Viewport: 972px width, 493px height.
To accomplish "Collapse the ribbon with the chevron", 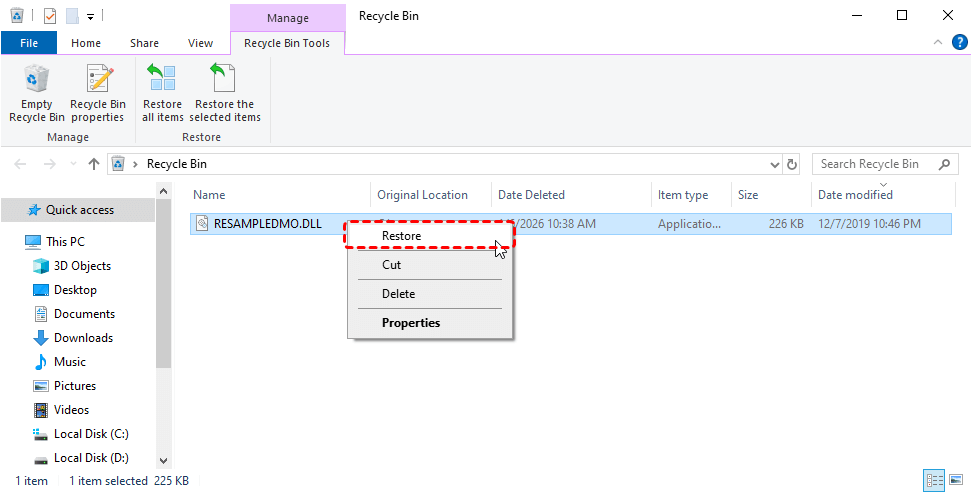I will pos(937,43).
